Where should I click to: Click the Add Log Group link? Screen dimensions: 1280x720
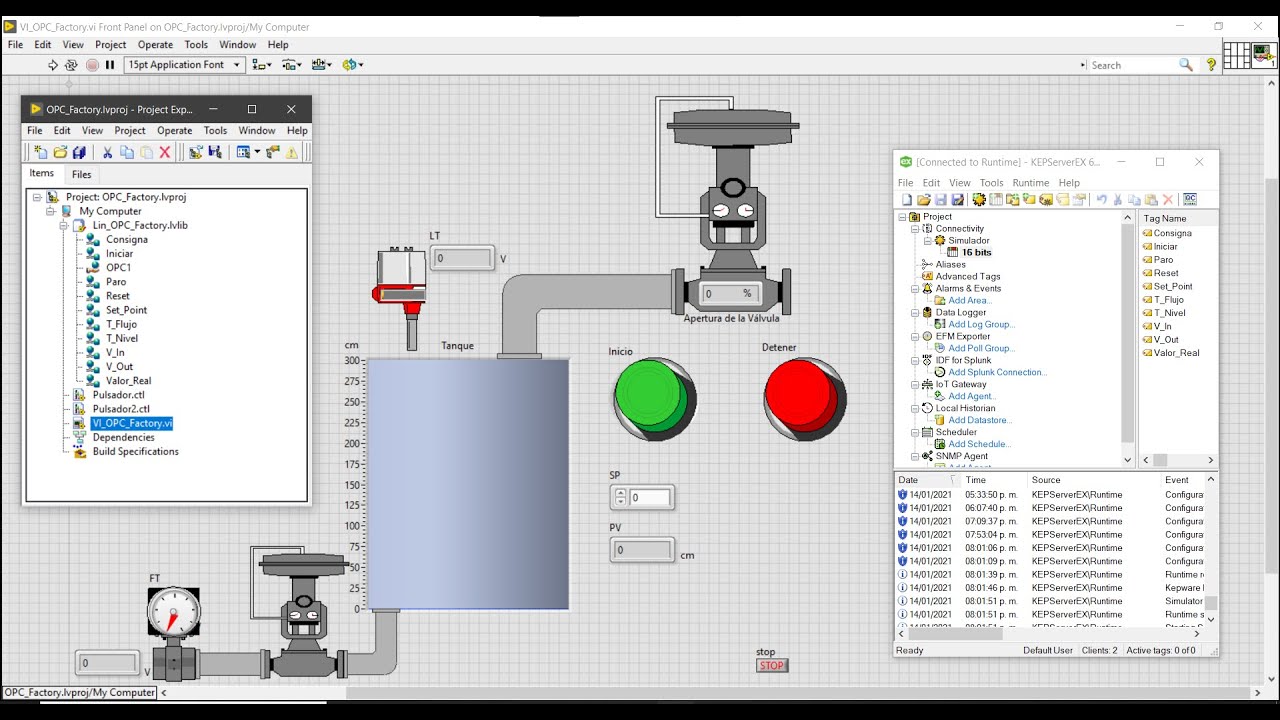pyautogui.click(x=980, y=324)
